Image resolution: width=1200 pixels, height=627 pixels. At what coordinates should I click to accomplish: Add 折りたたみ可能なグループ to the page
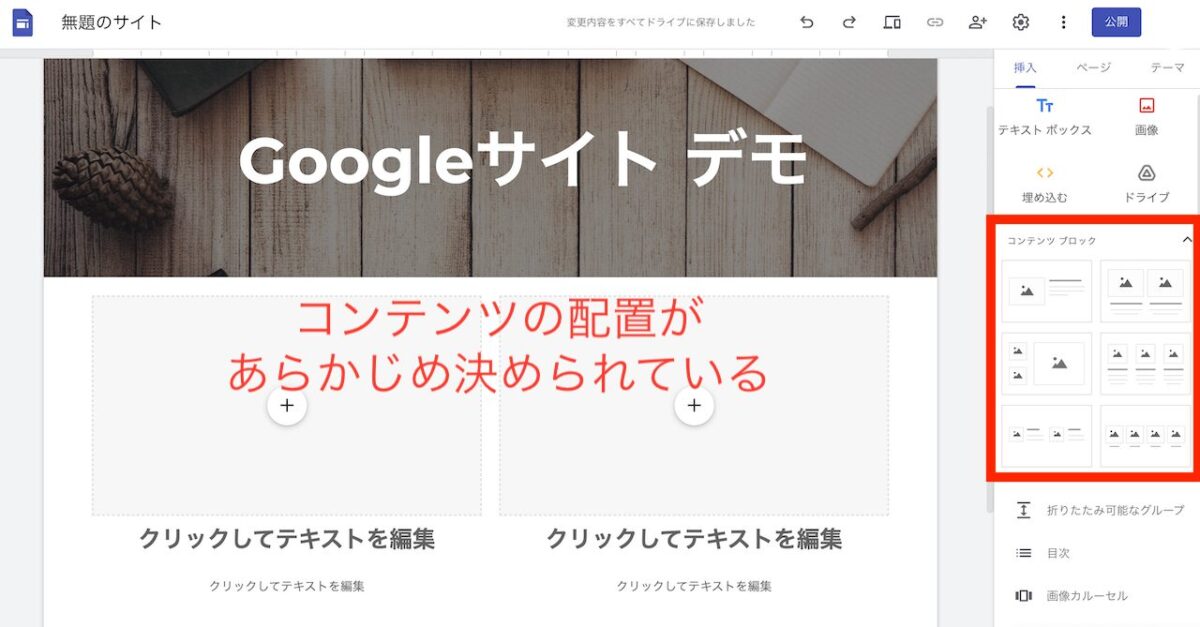pyautogui.click(x=1099, y=510)
